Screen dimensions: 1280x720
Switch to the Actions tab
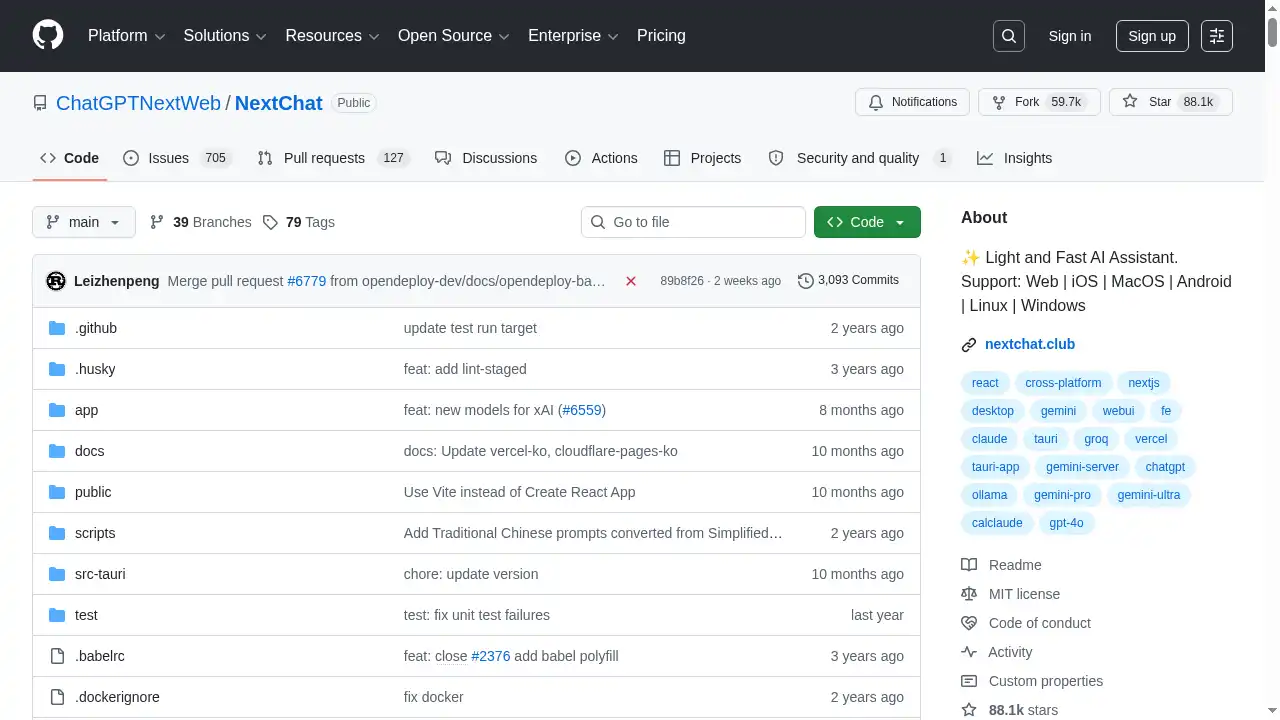[601, 158]
